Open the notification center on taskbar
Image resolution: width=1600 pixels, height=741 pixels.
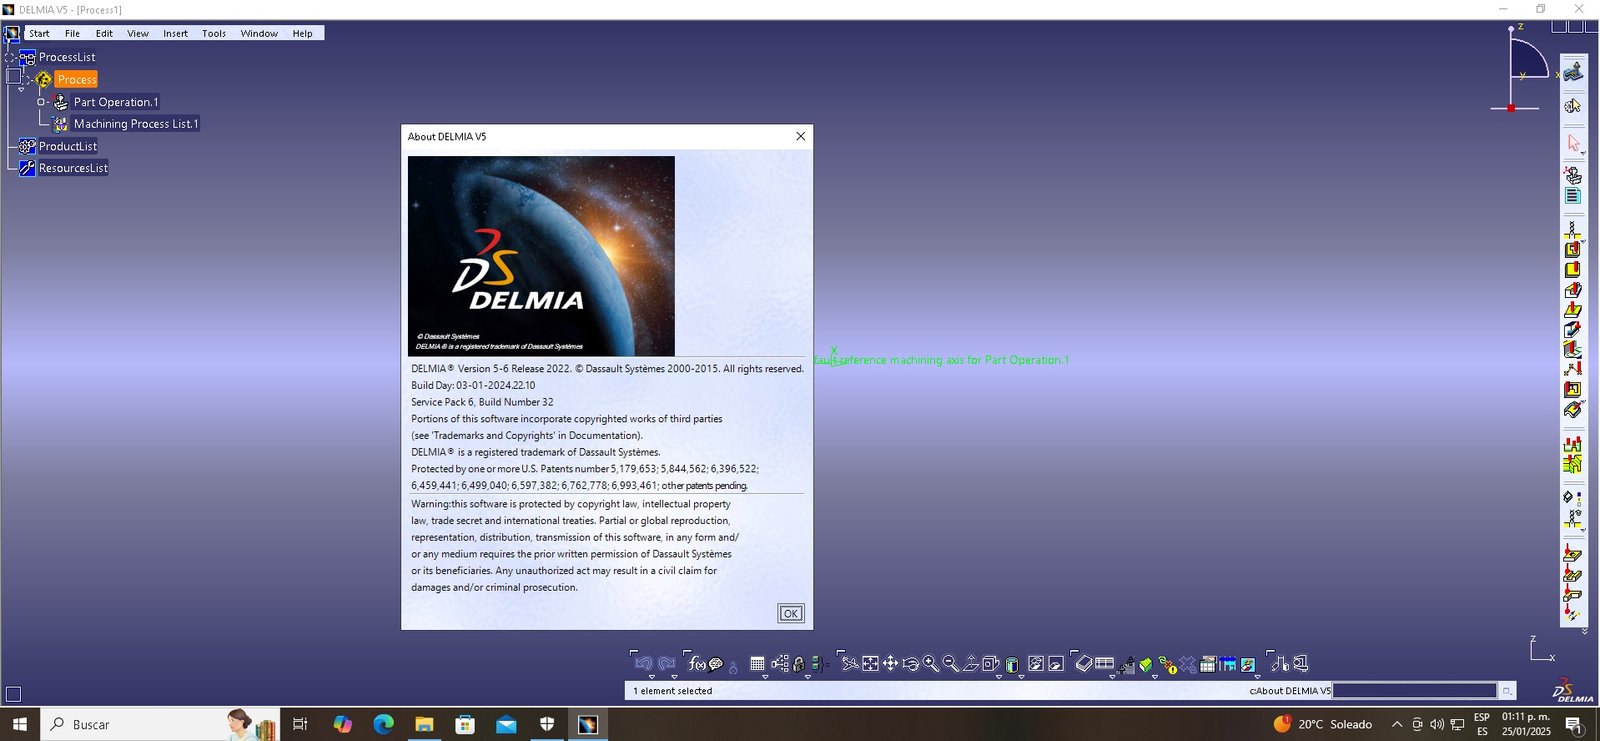pos(1573,724)
